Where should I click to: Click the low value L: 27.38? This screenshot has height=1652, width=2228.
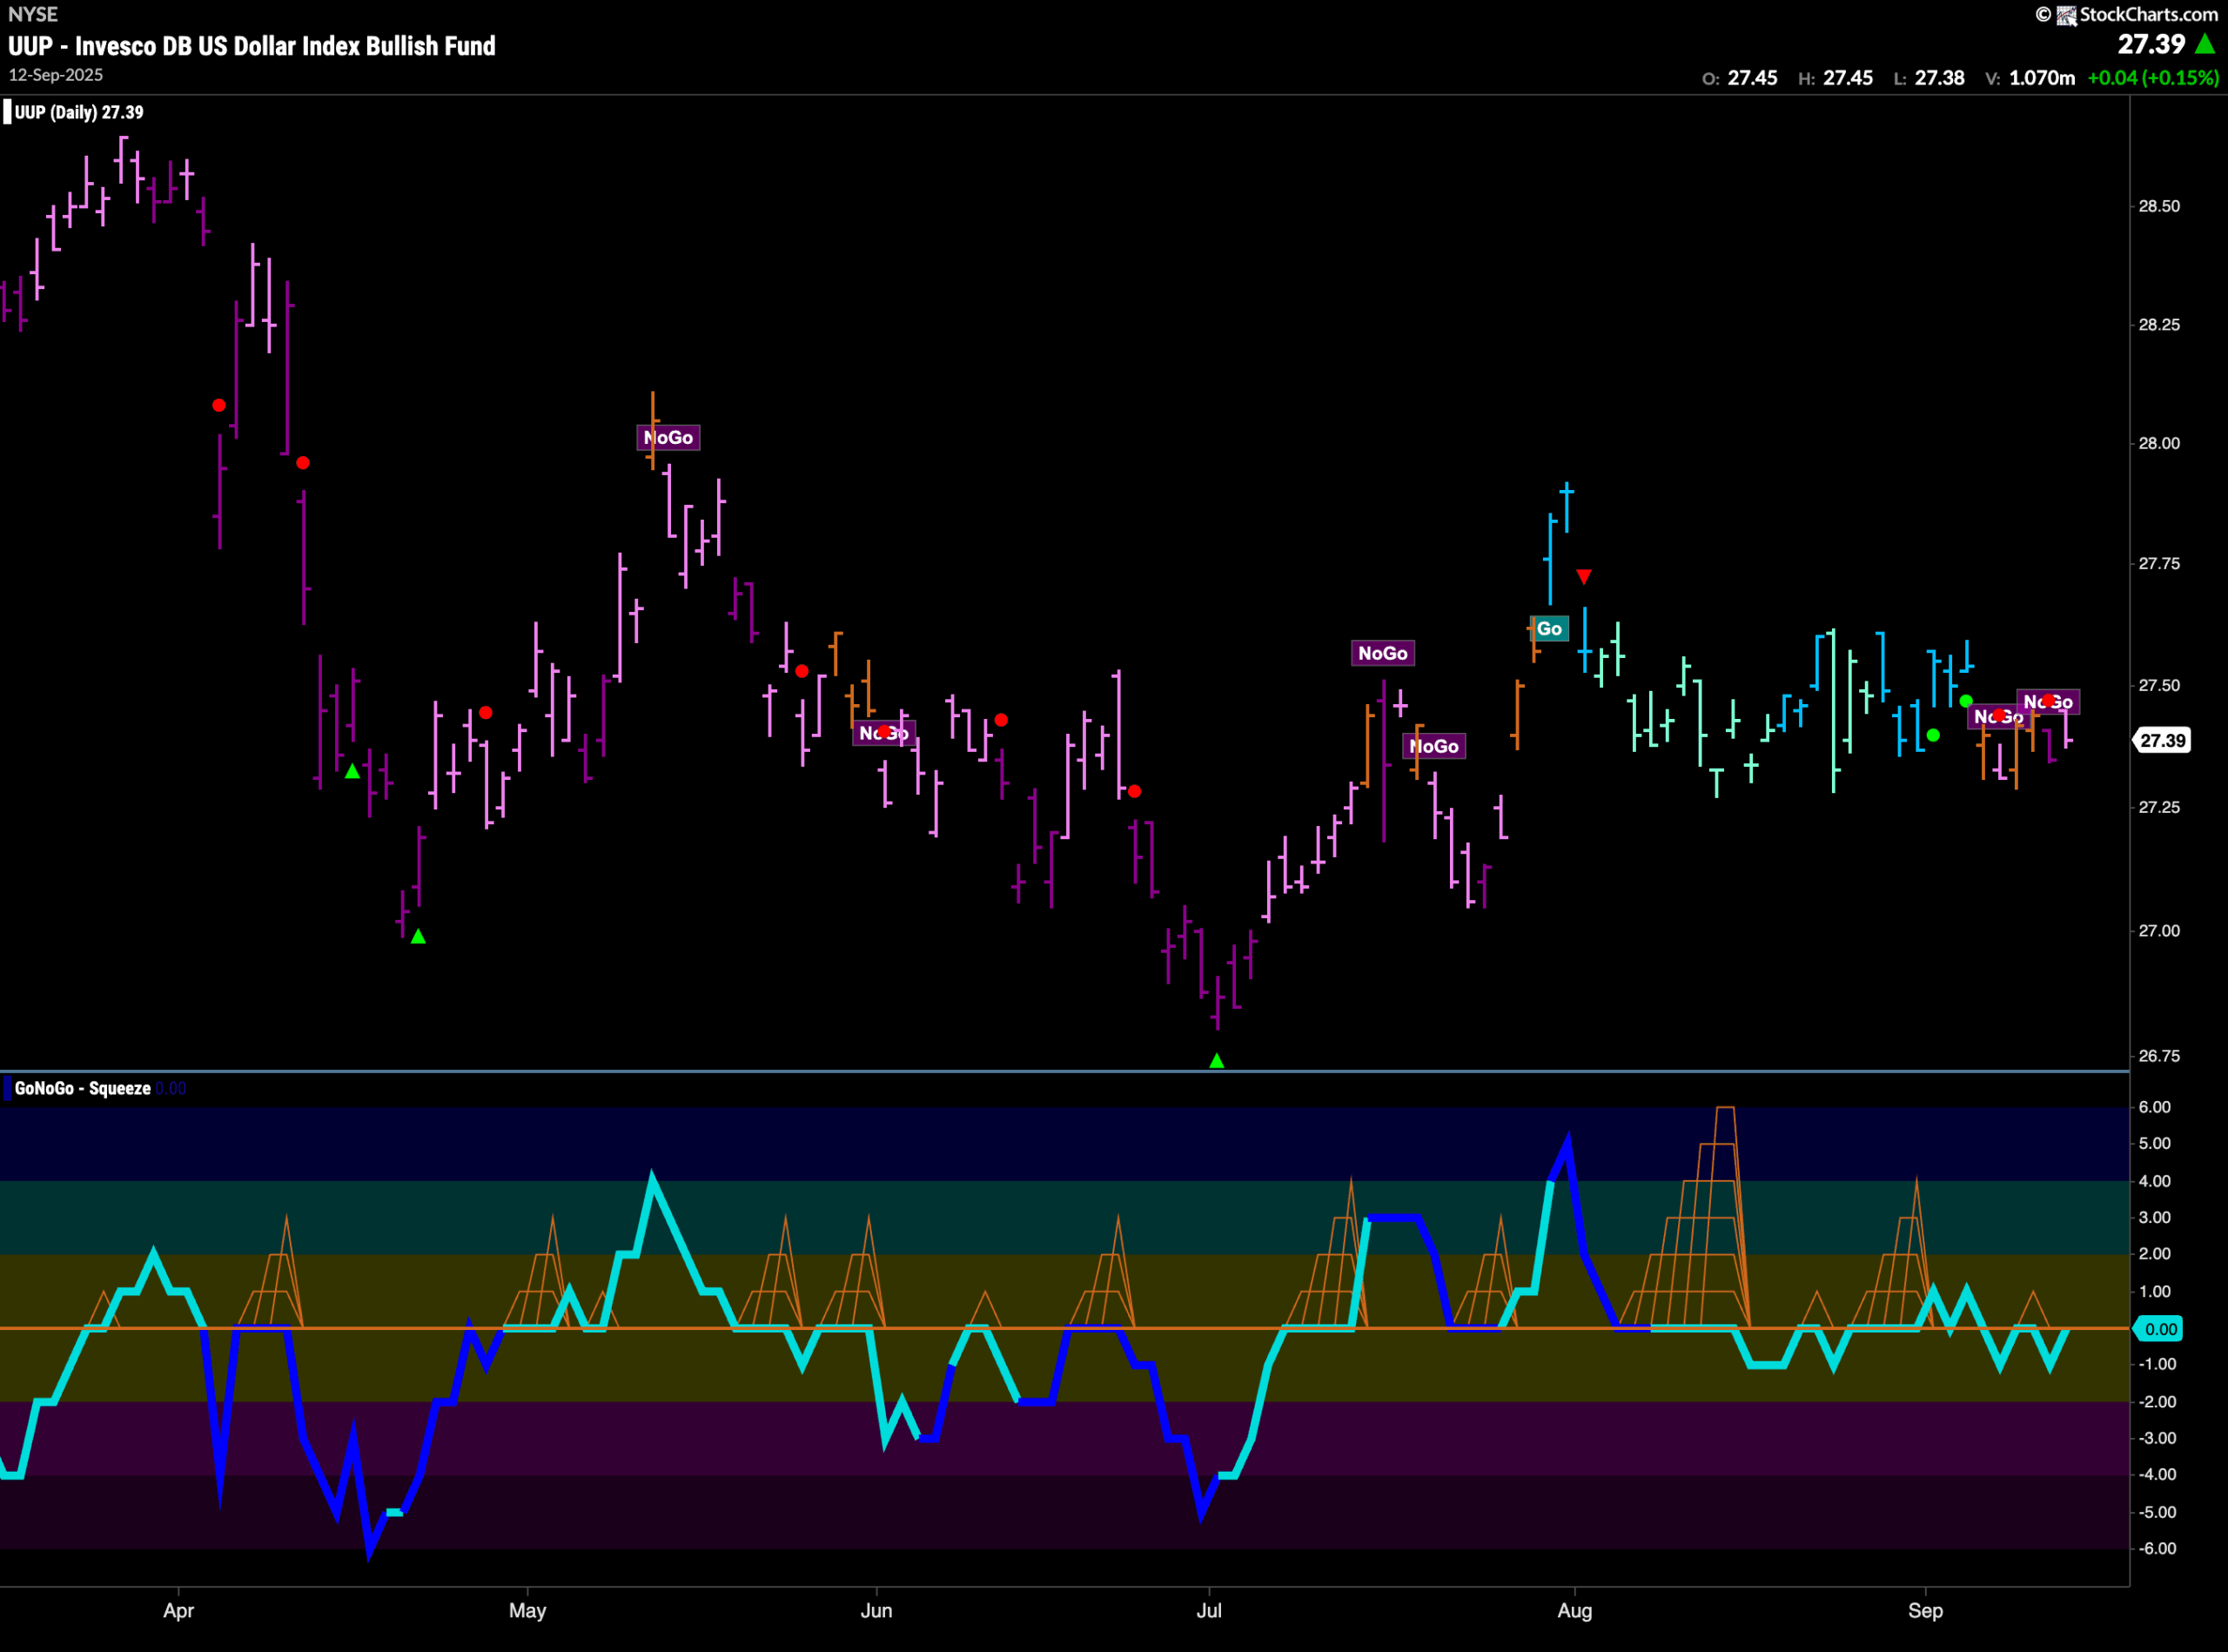(1929, 78)
